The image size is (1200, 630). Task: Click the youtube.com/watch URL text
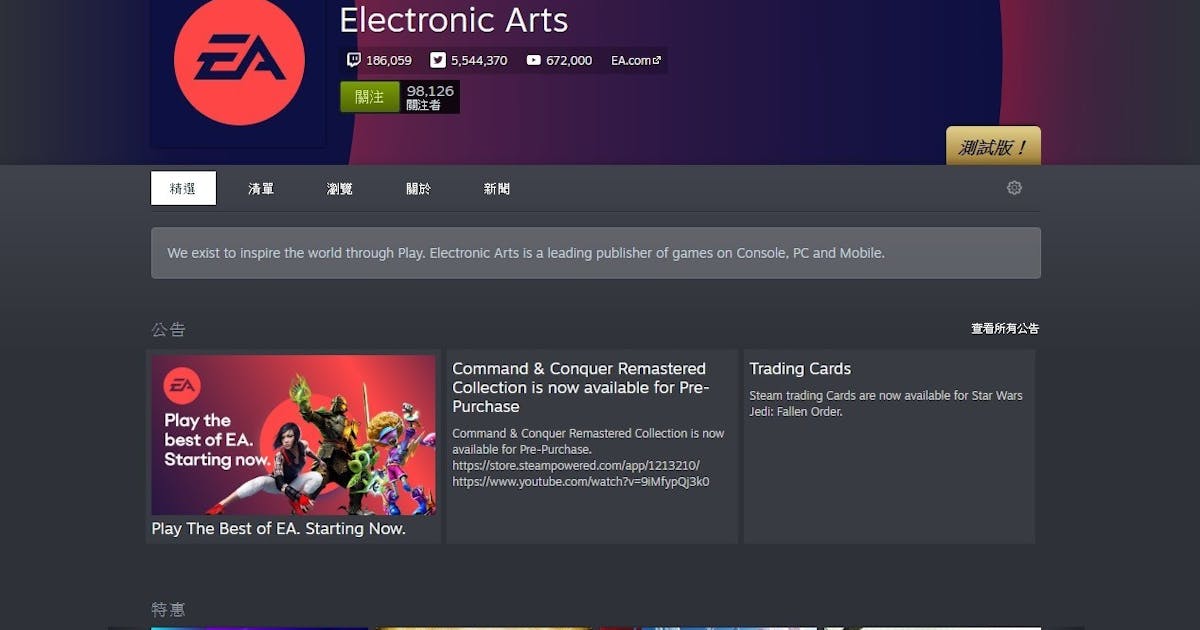click(x=581, y=481)
